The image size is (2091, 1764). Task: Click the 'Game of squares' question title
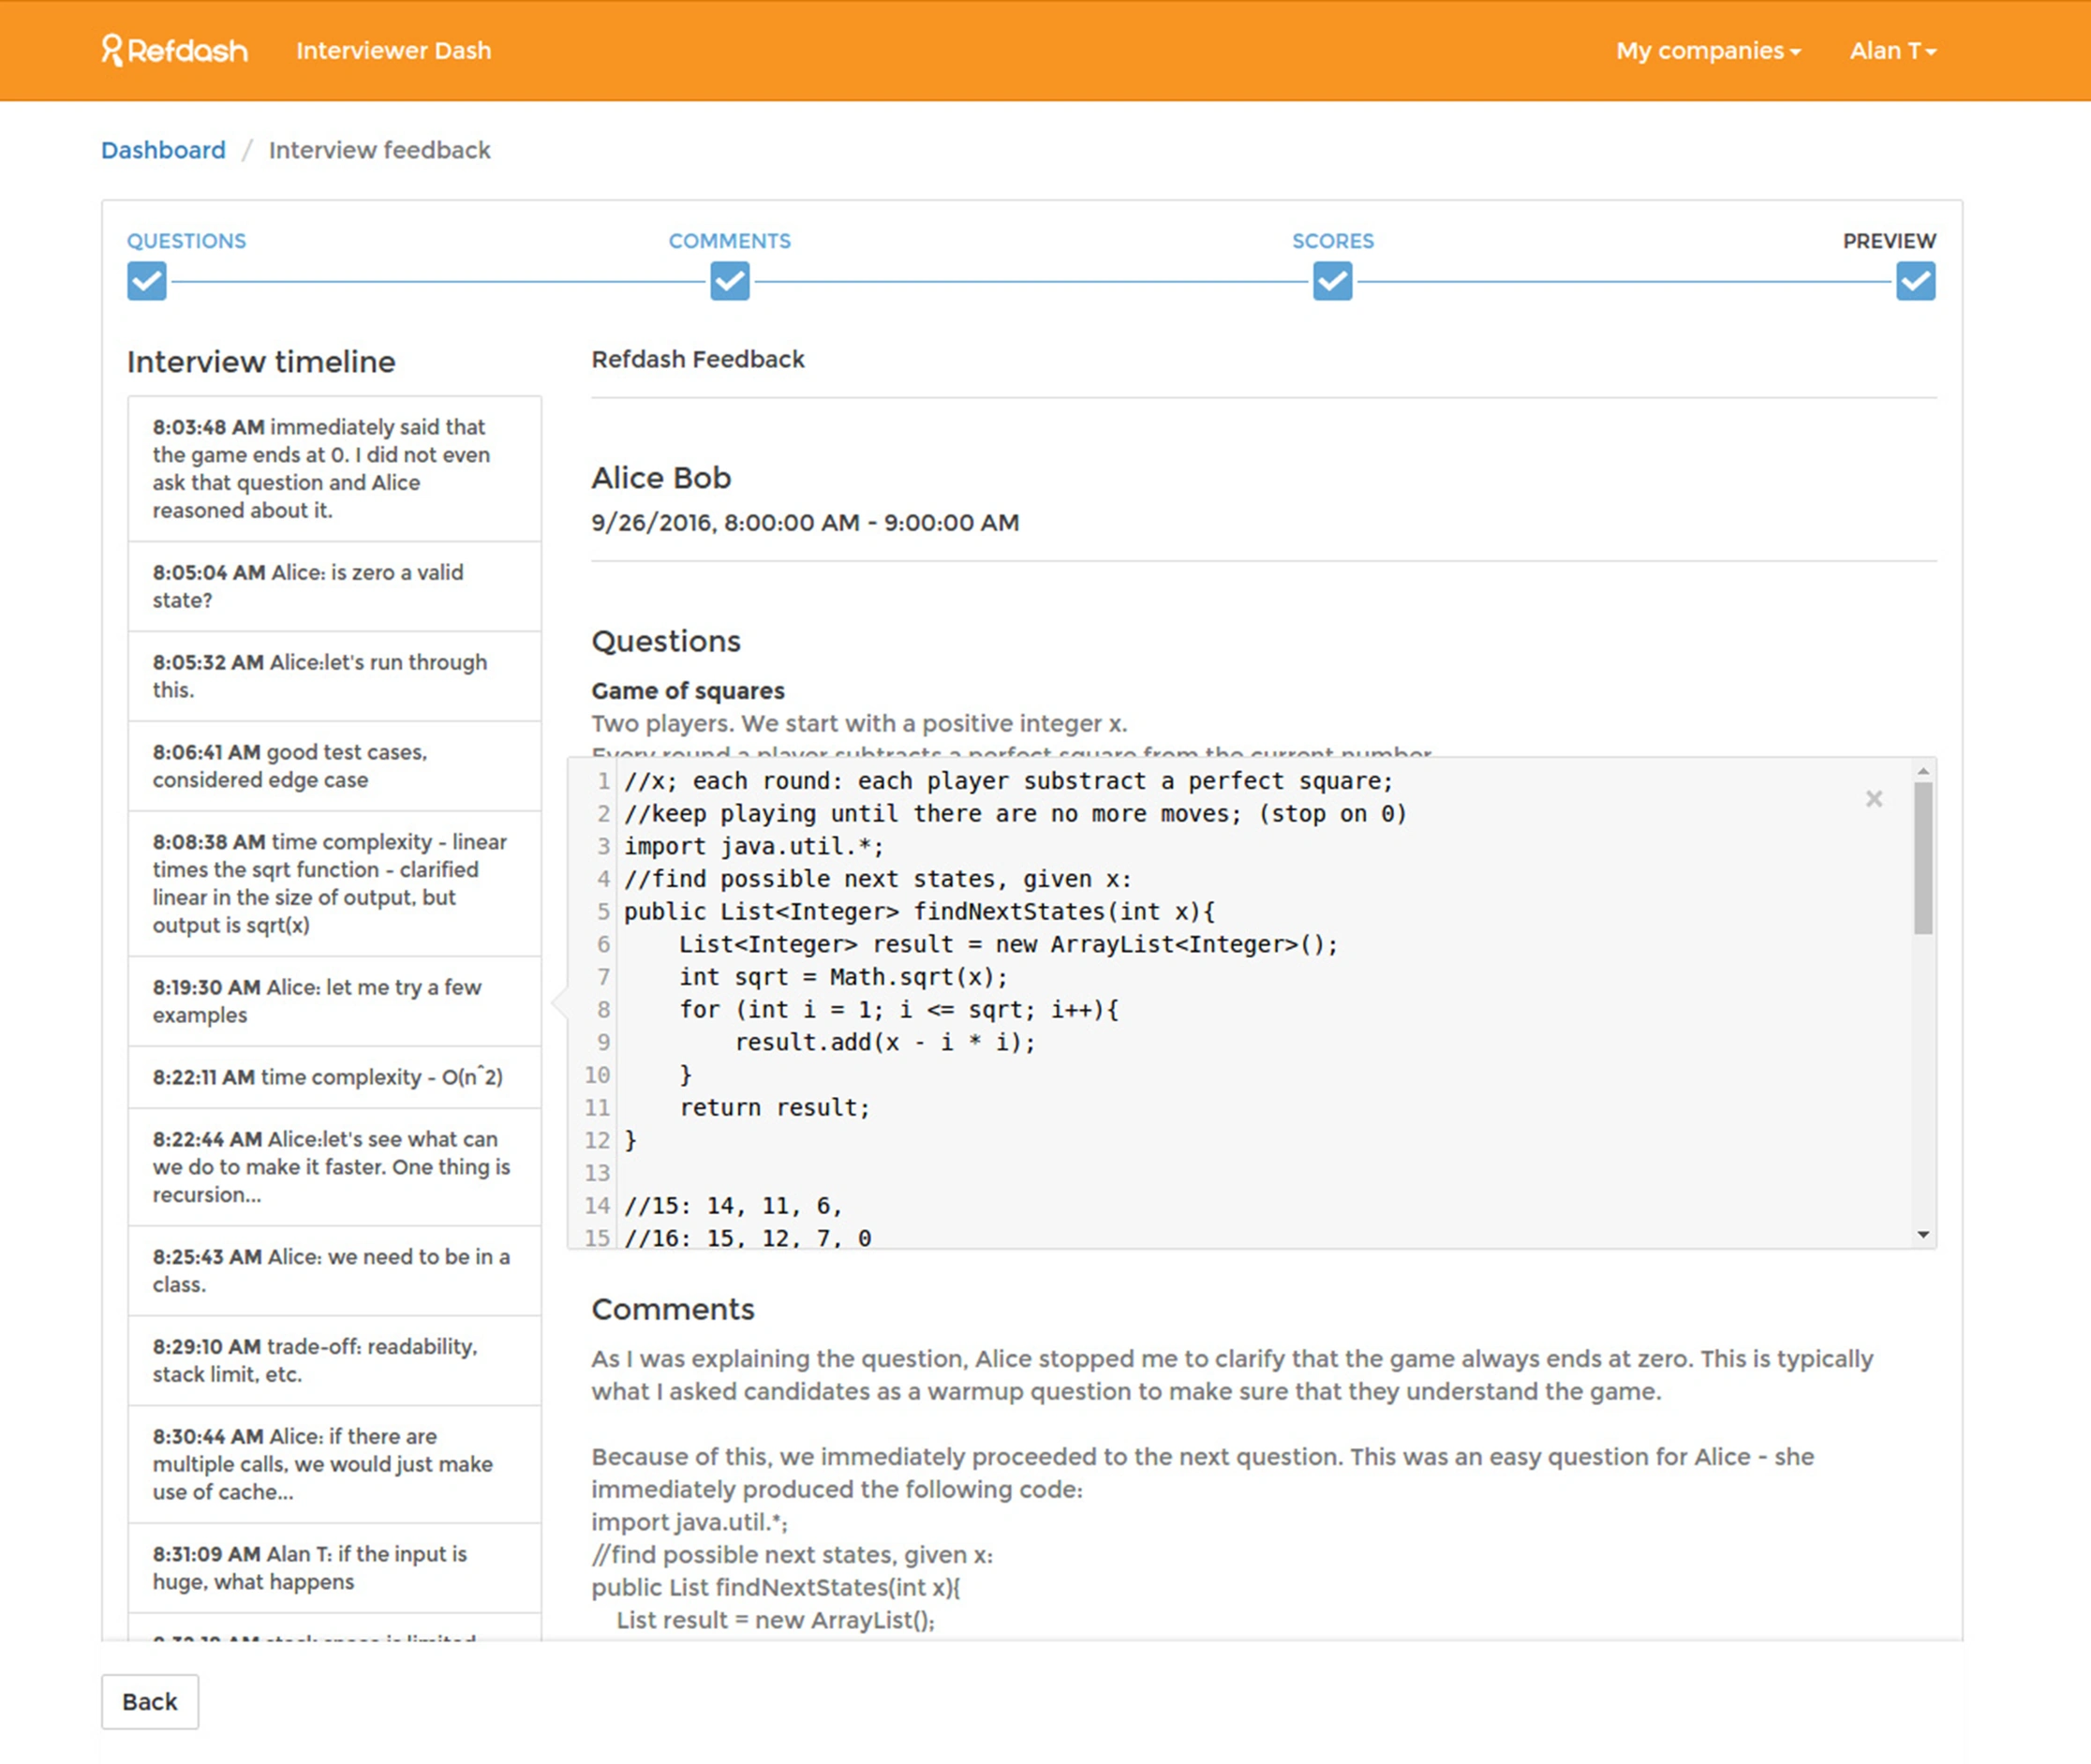(688, 691)
